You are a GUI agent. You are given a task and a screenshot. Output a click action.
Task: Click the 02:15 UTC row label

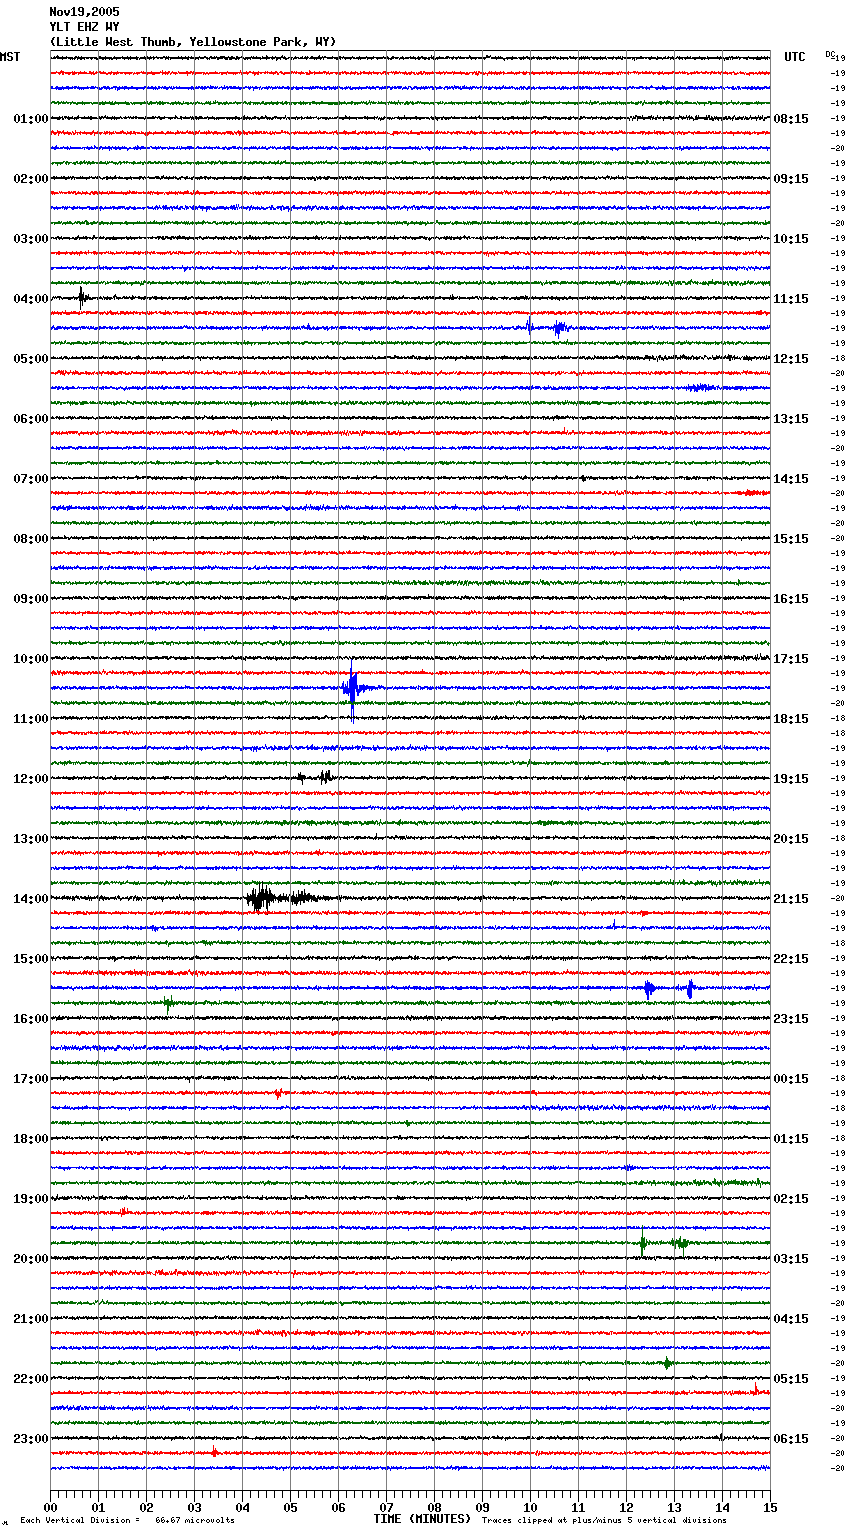[x=791, y=1199]
